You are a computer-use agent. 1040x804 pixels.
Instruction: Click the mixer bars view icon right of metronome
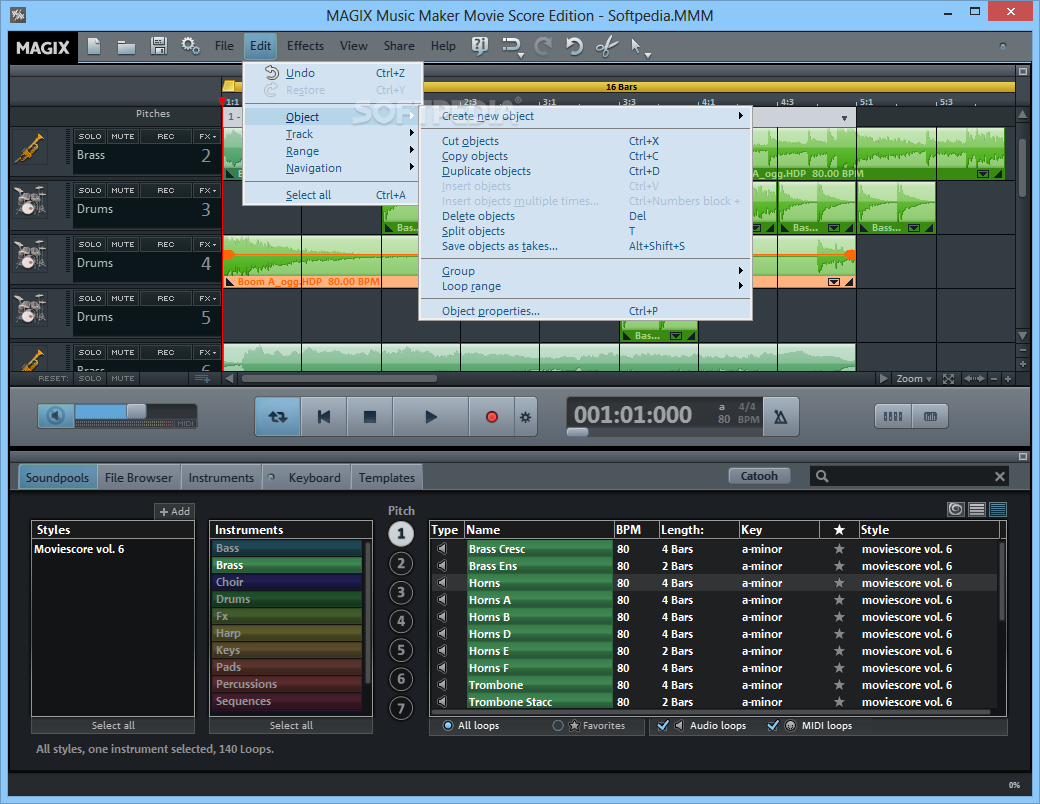(x=893, y=417)
